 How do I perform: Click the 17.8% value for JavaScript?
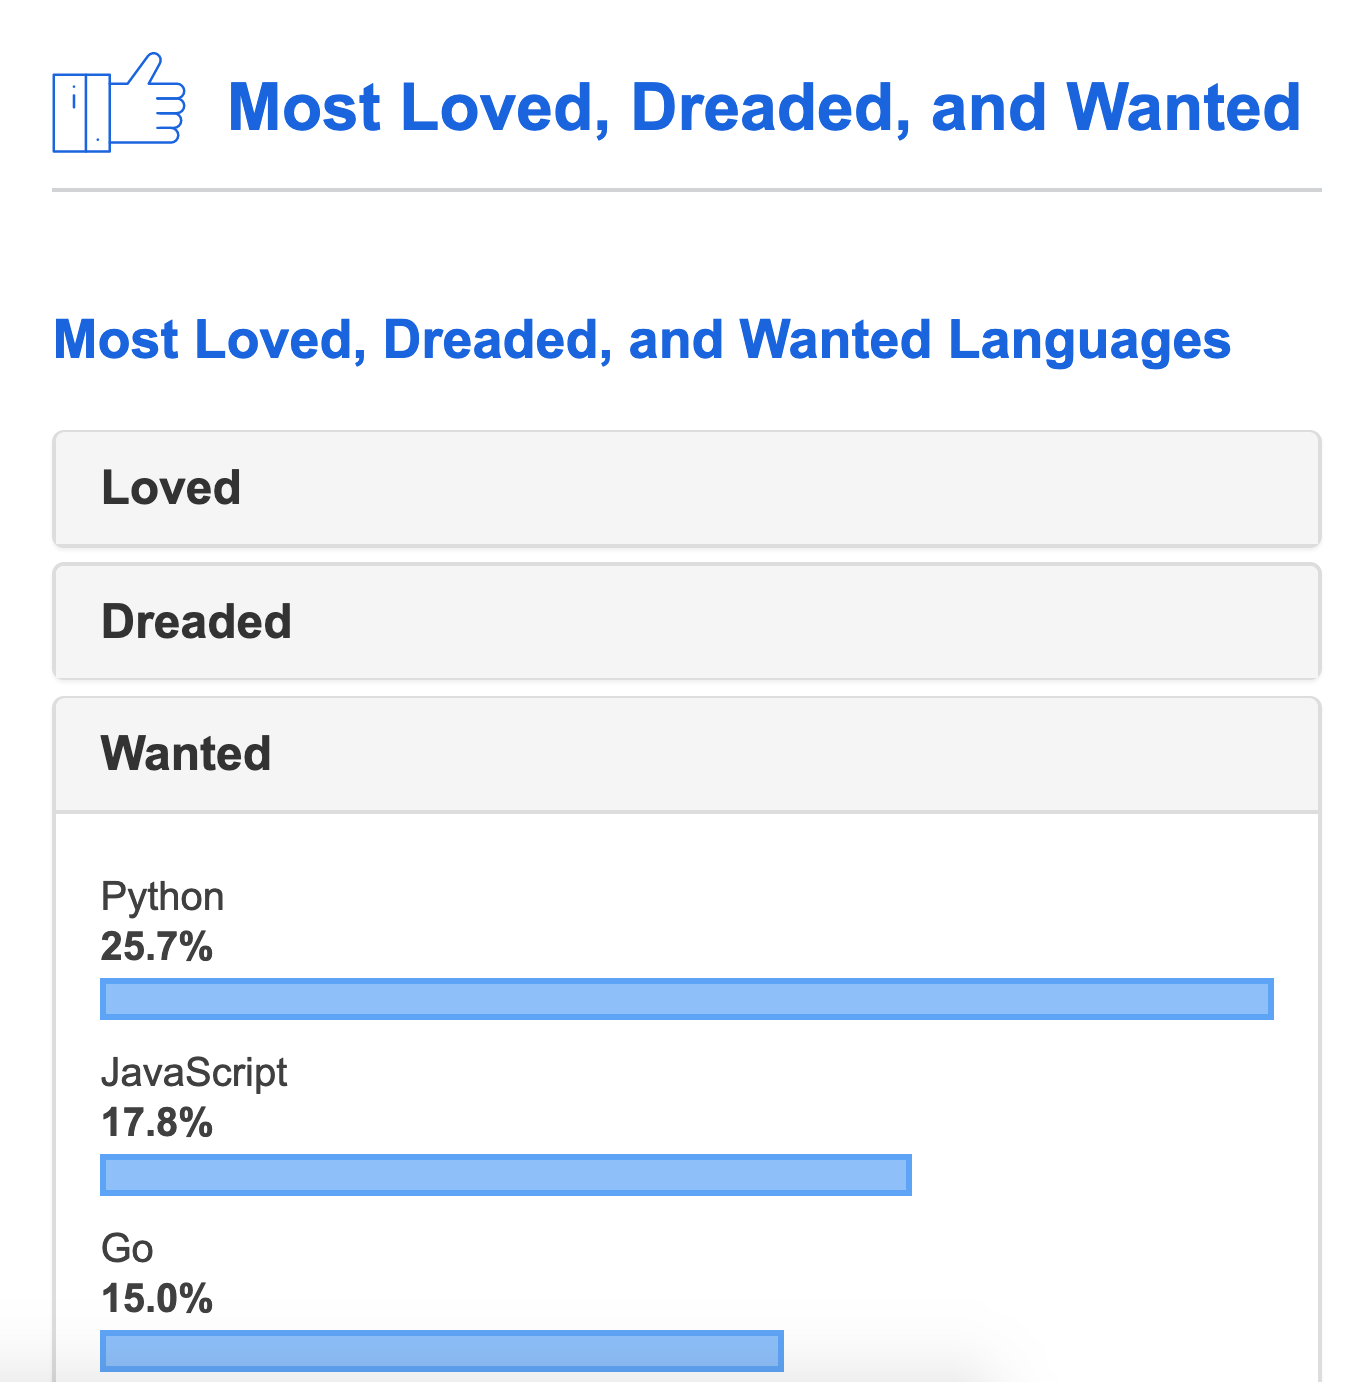coord(157,1122)
